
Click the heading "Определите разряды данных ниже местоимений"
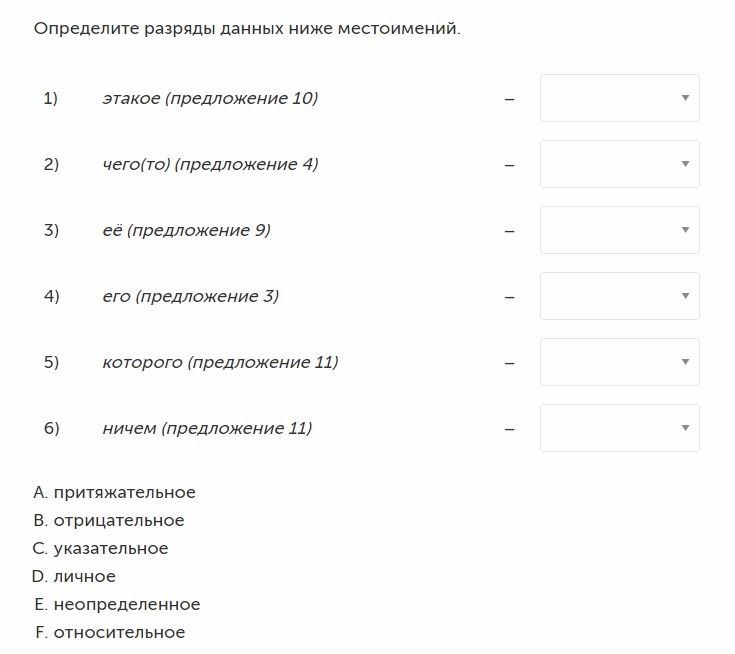coord(247,29)
